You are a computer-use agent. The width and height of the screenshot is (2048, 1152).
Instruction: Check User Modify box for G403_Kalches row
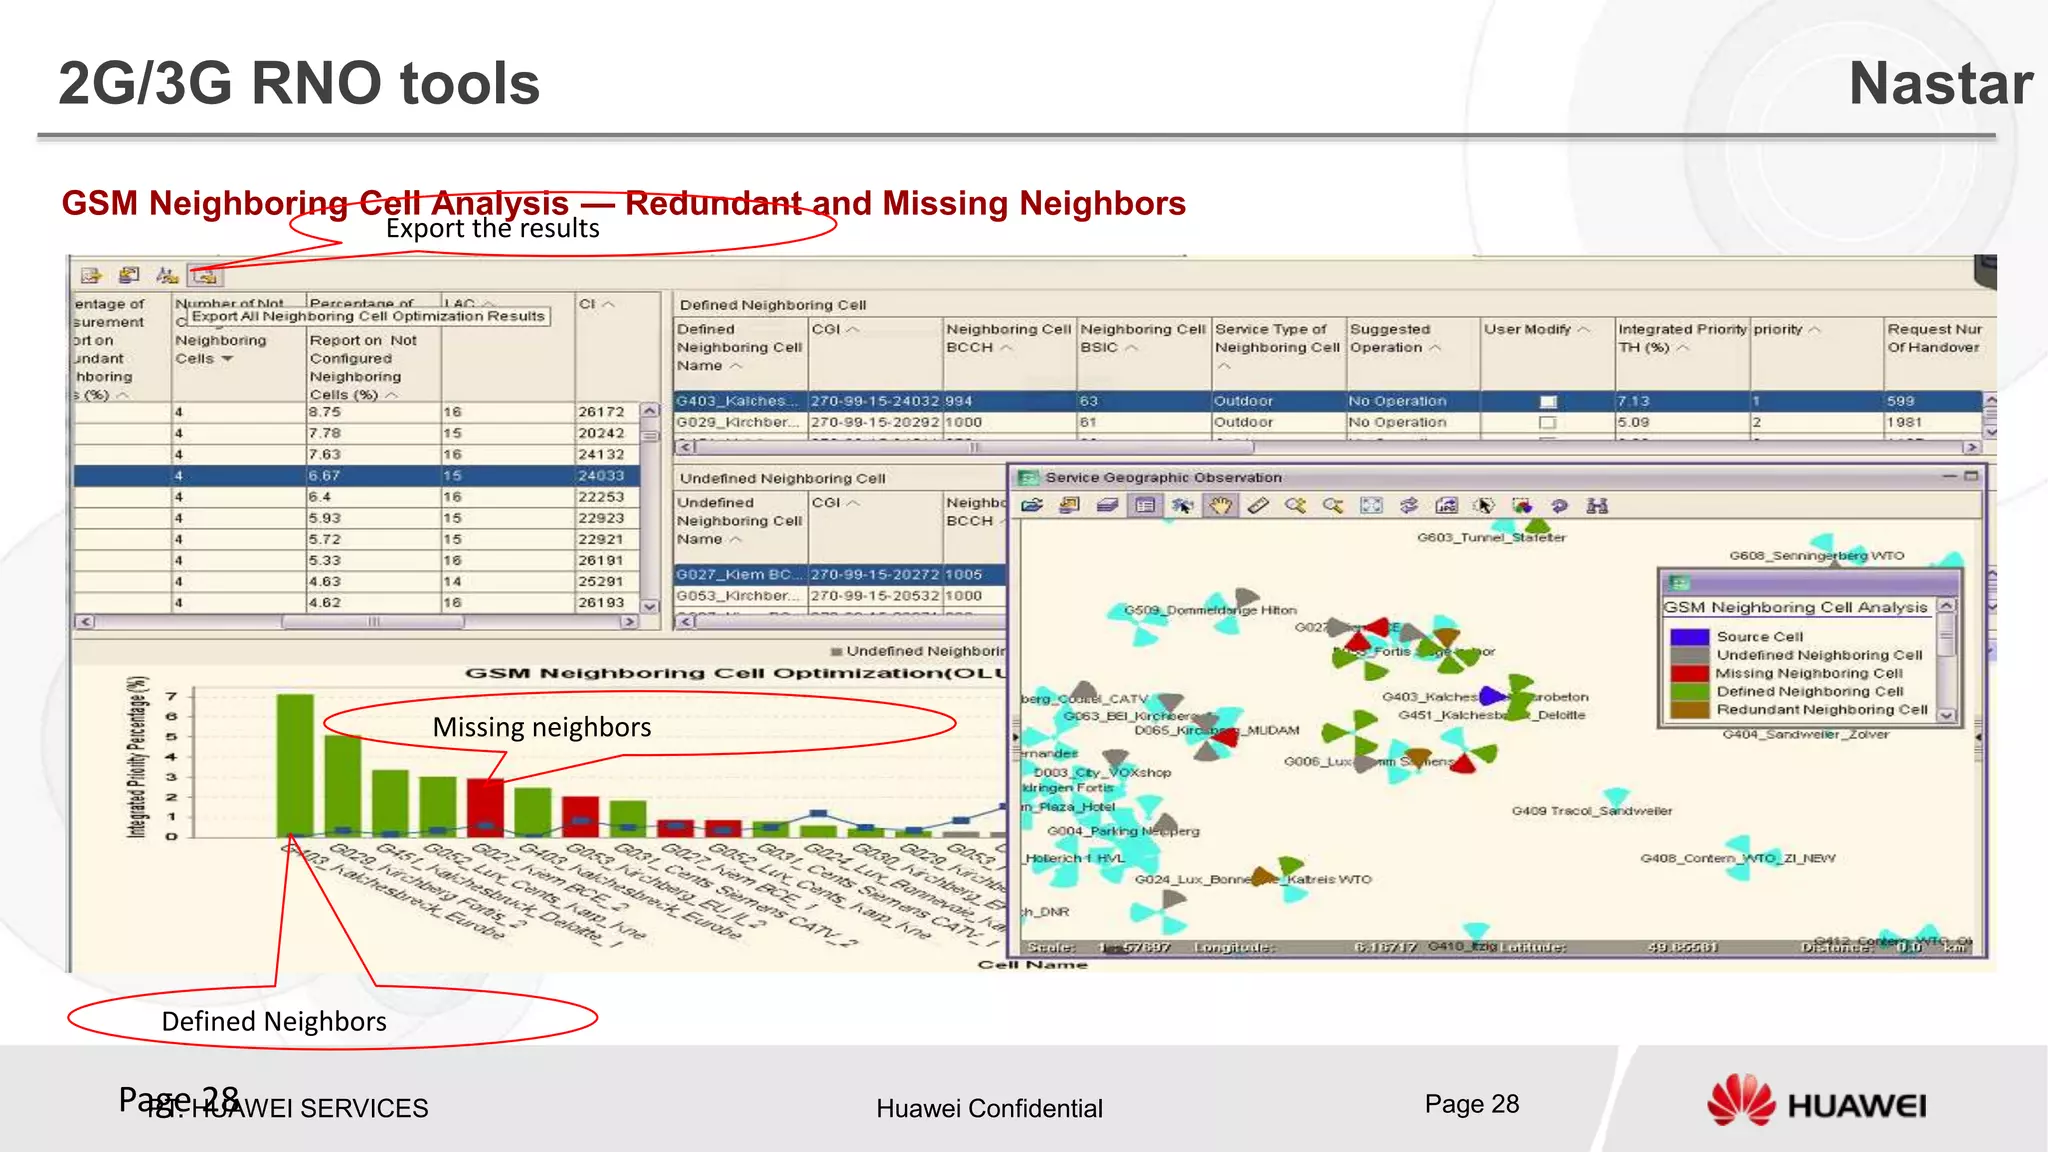1548,402
